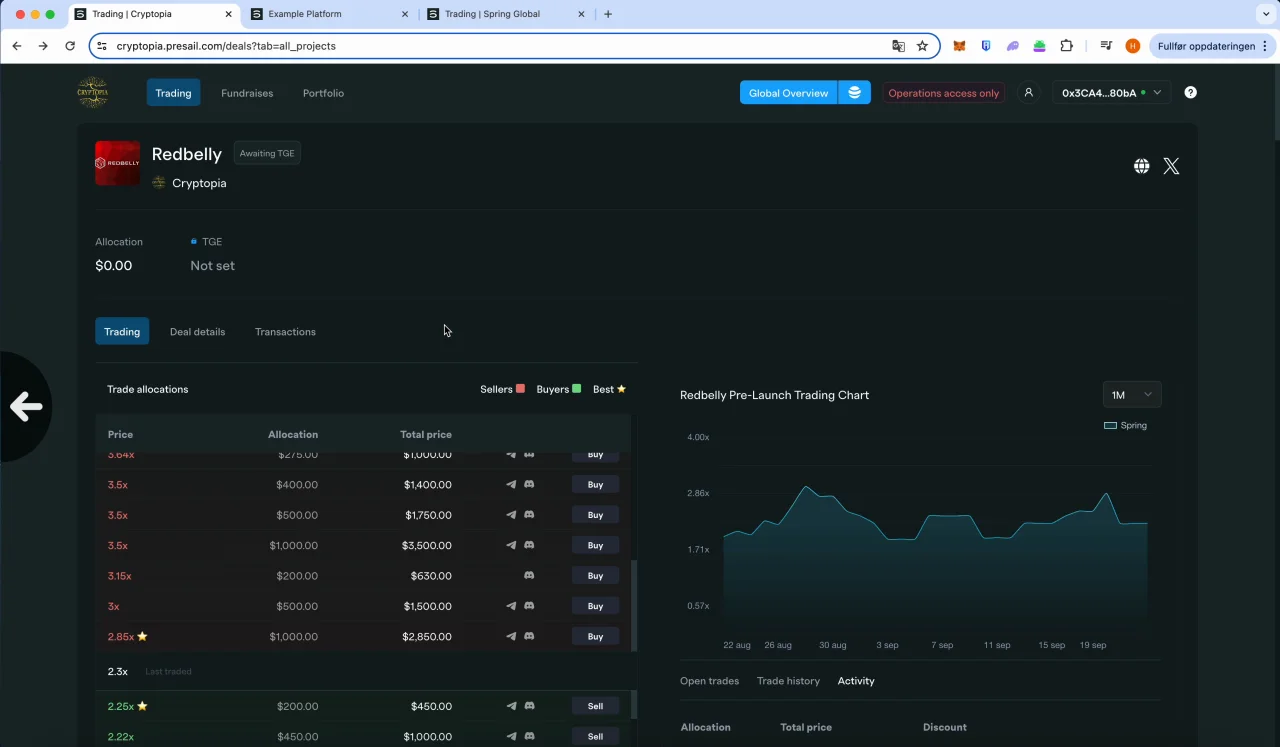Buy the best 2.85x offer
Screen dimensions: 1280x747
click(x=595, y=636)
